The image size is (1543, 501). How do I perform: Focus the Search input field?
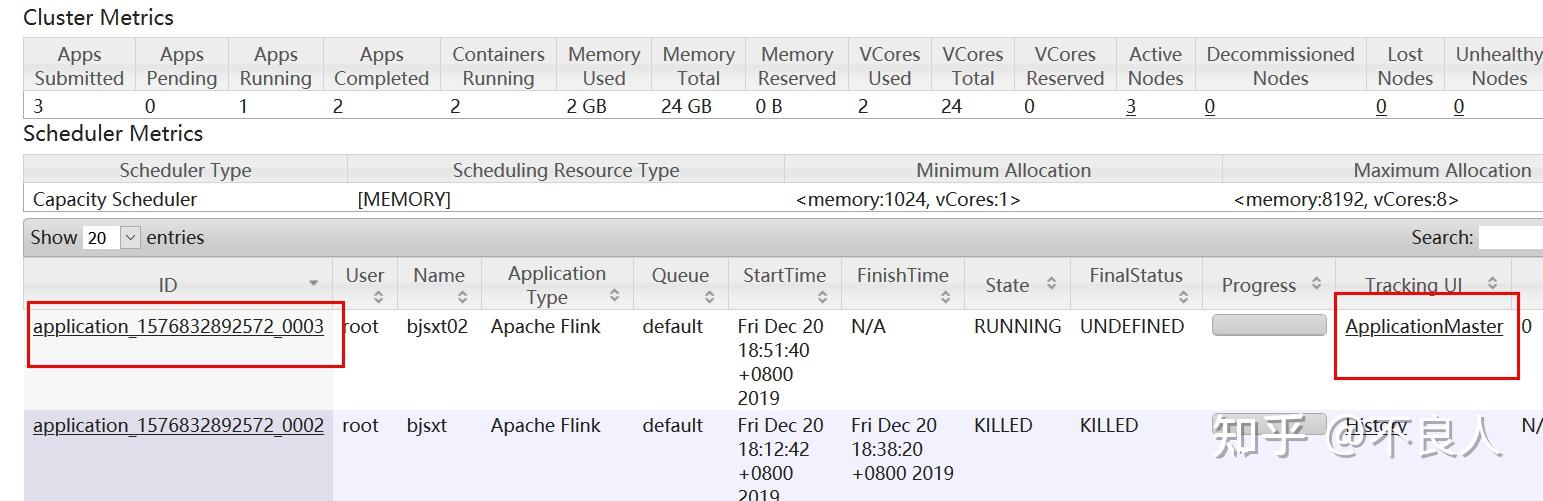pos(1510,238)
